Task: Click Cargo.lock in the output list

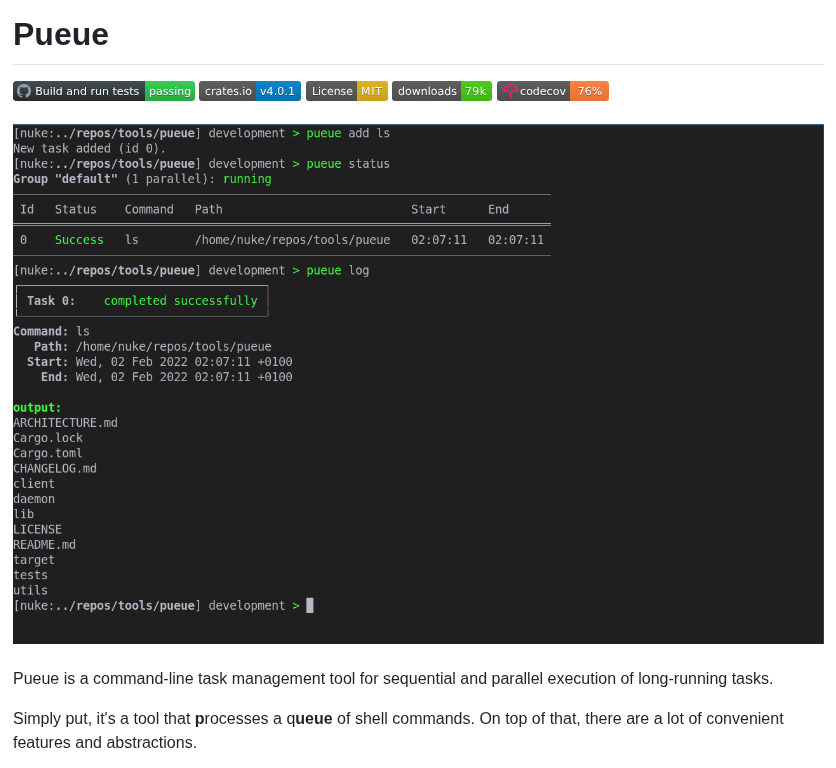Action: click(x=48, y=438)
